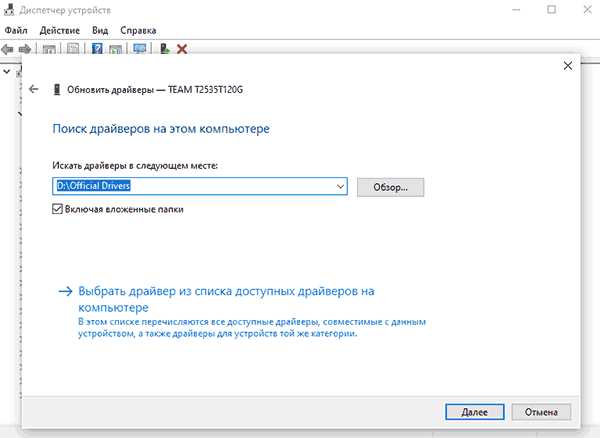Click the back arrow in Device Manager toolbar
600x438 pixels.
[7, 49]
